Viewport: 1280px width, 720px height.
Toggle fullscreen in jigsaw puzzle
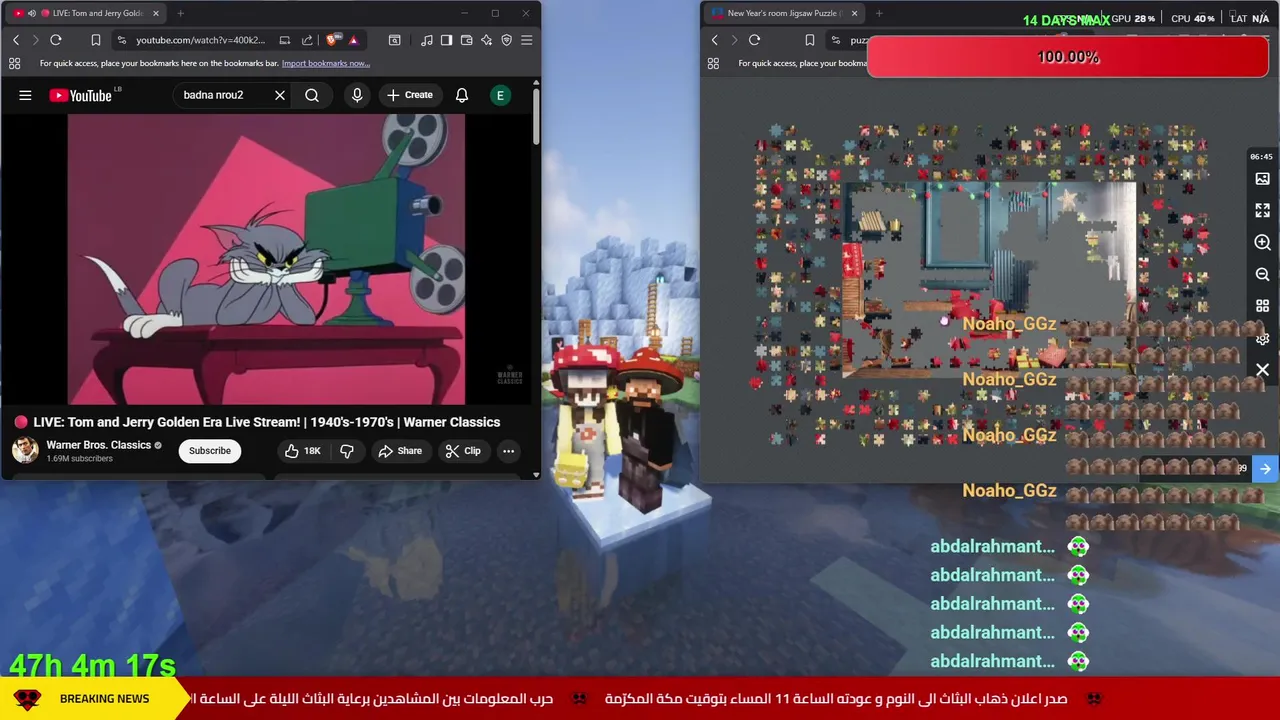coord(1262,211)
